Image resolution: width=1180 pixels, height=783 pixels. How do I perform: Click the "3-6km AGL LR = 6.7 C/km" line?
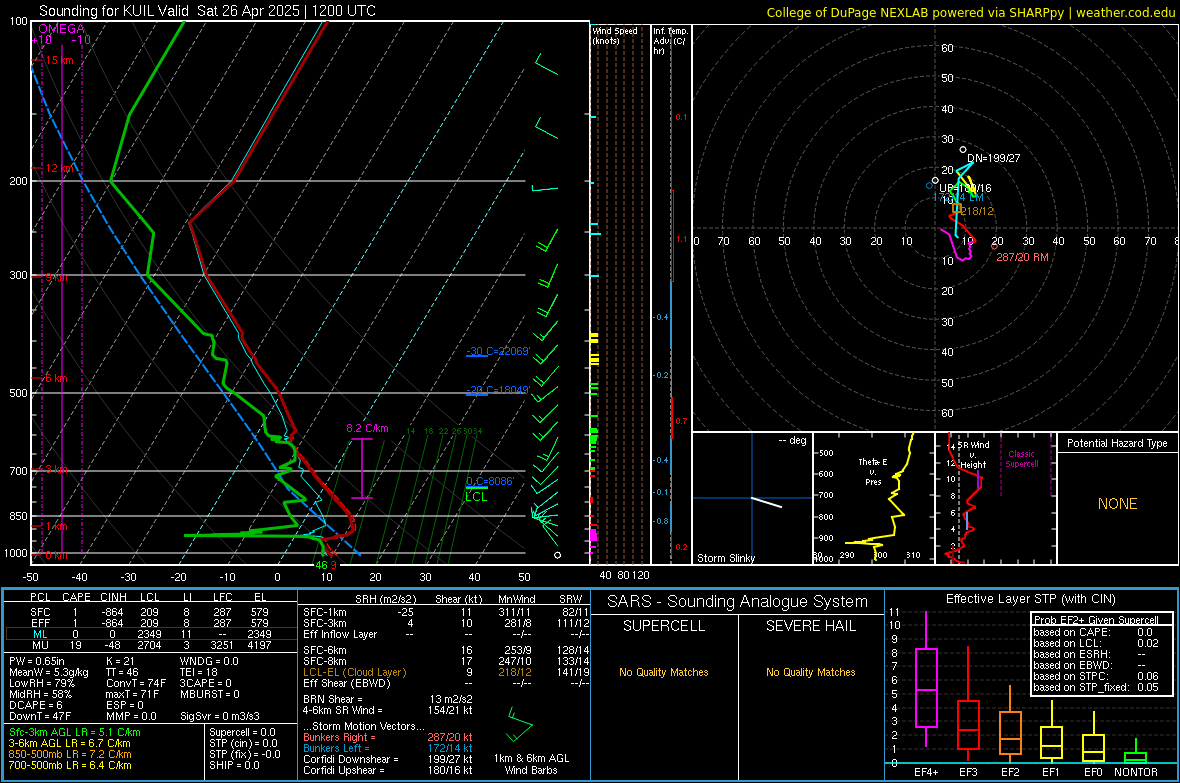[x=70, y=743]
